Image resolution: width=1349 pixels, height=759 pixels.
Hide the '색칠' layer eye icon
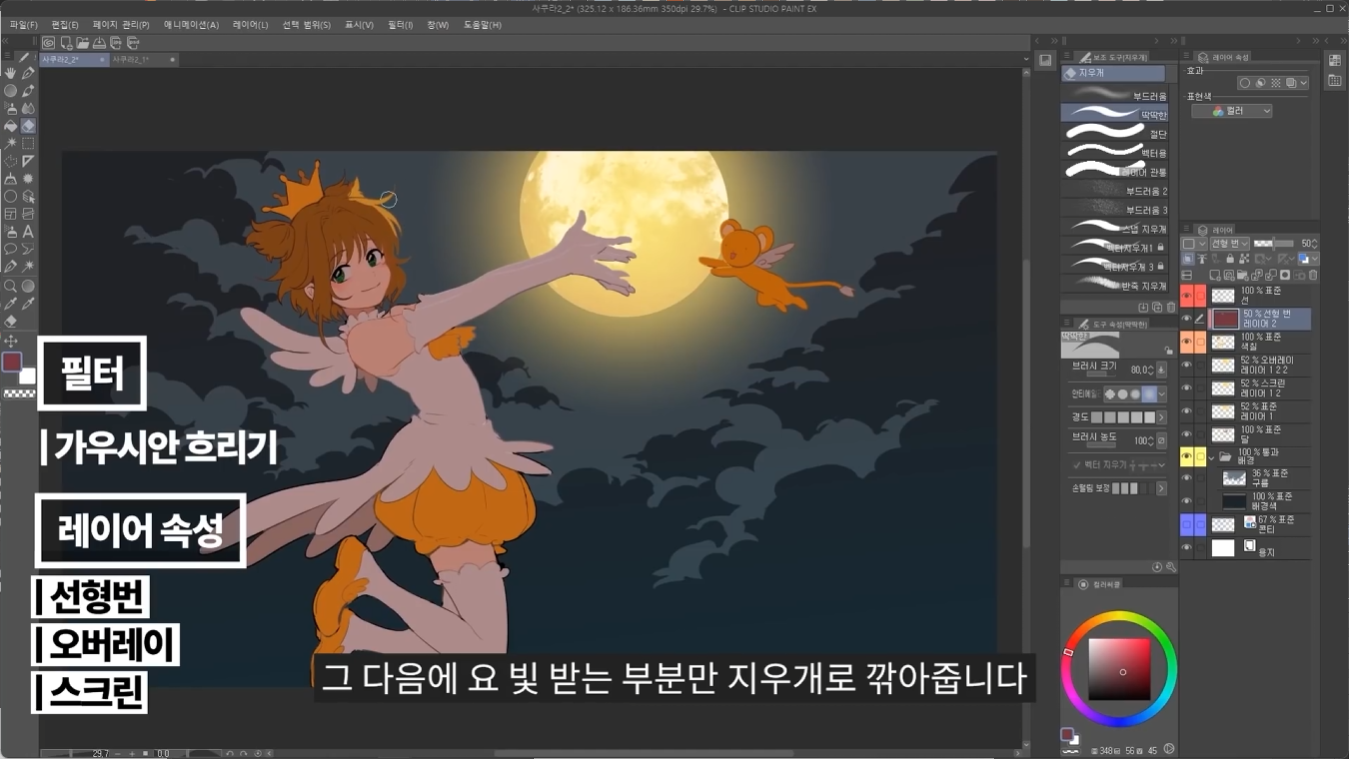coord(1186,342)
